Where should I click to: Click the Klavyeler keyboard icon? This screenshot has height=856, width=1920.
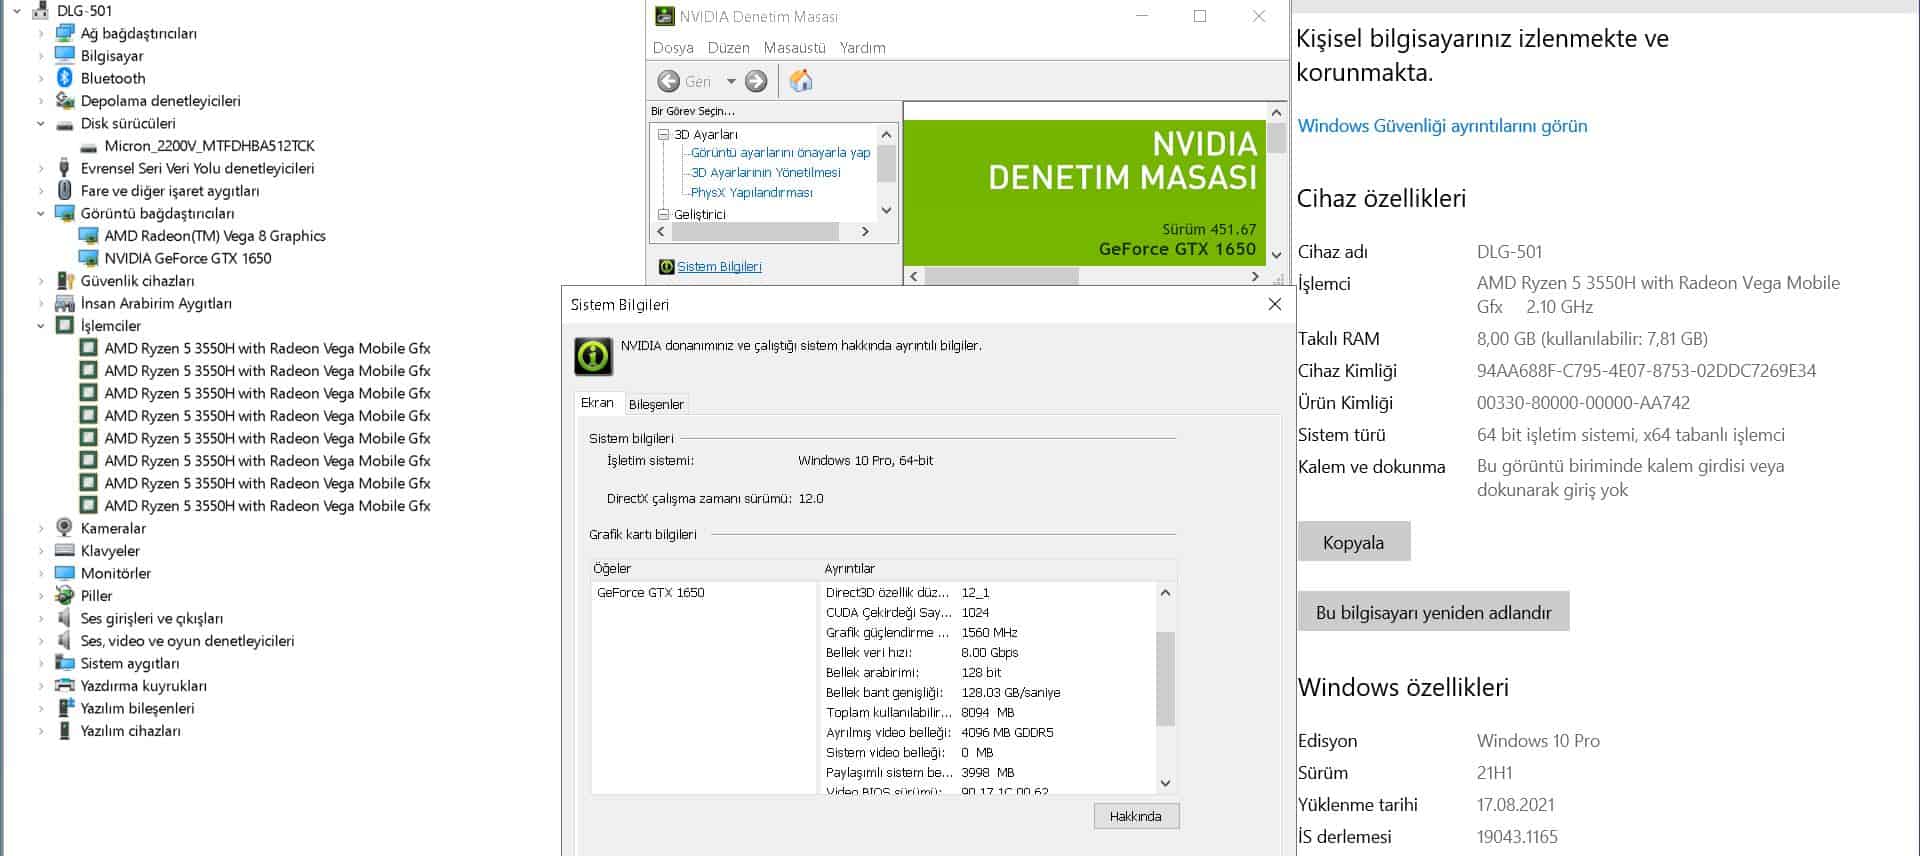pos(65,550)
